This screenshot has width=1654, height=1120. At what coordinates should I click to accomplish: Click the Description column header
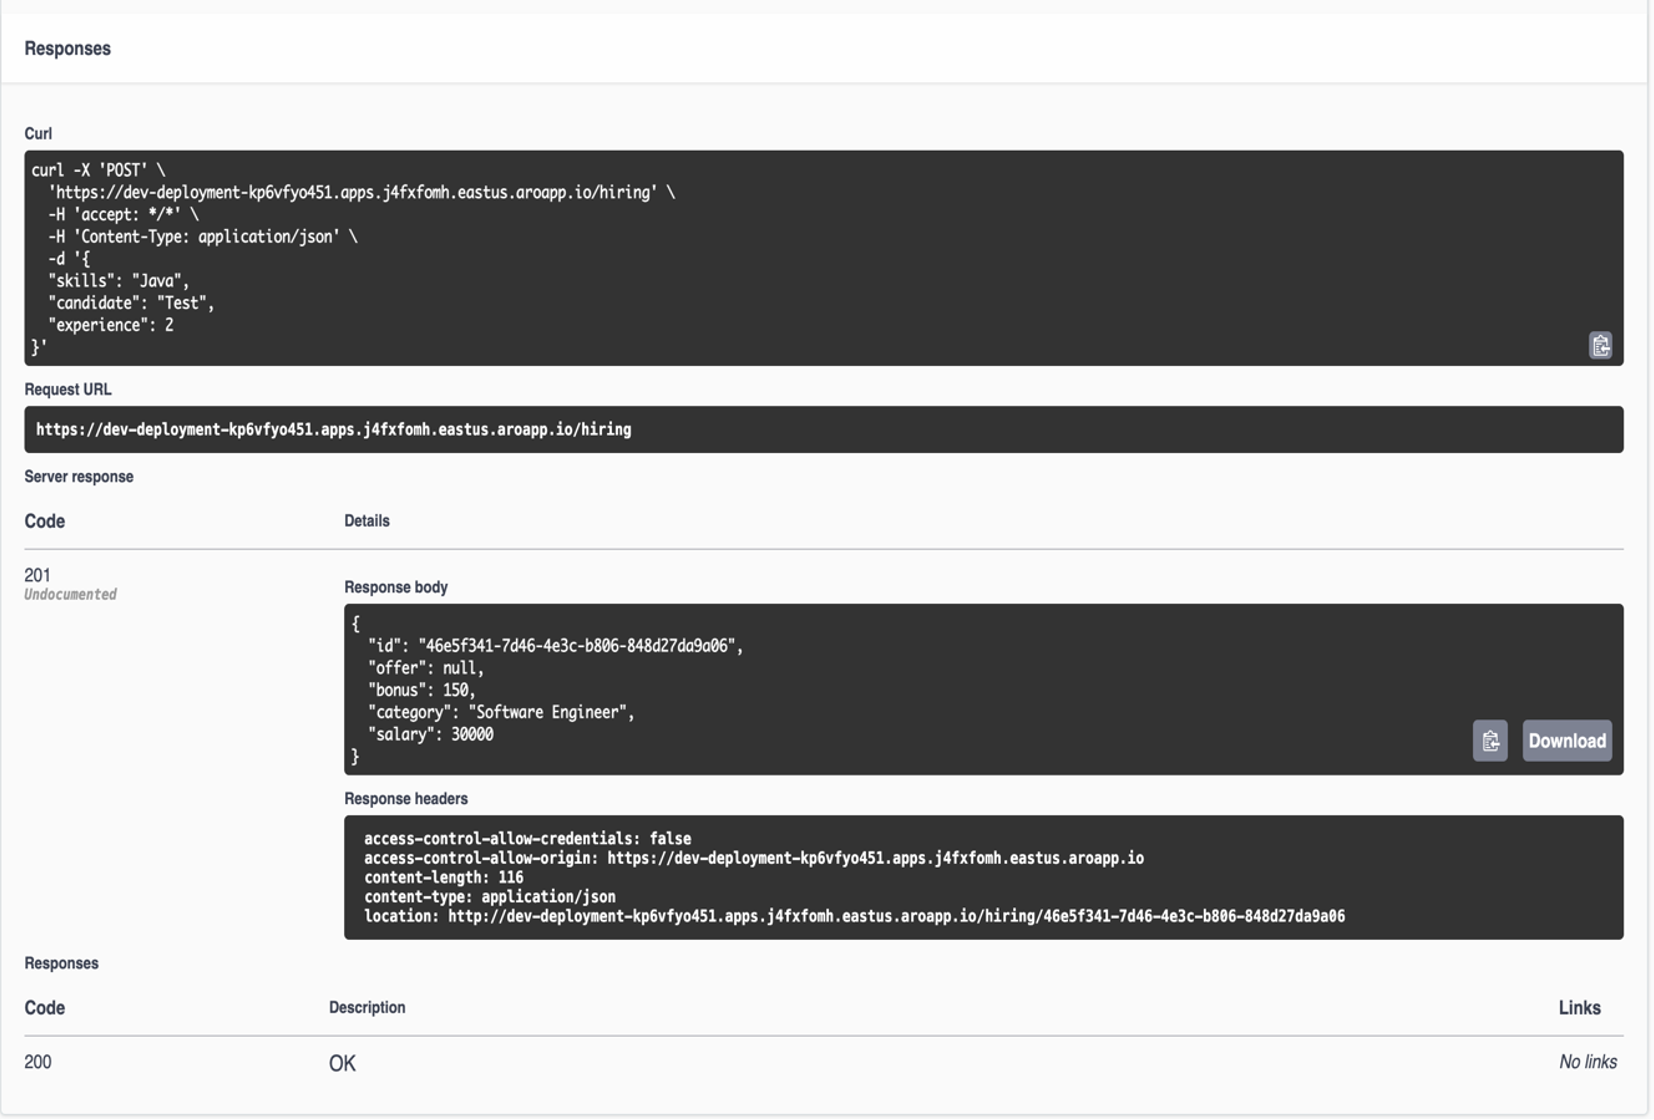tap(367, 1007)
